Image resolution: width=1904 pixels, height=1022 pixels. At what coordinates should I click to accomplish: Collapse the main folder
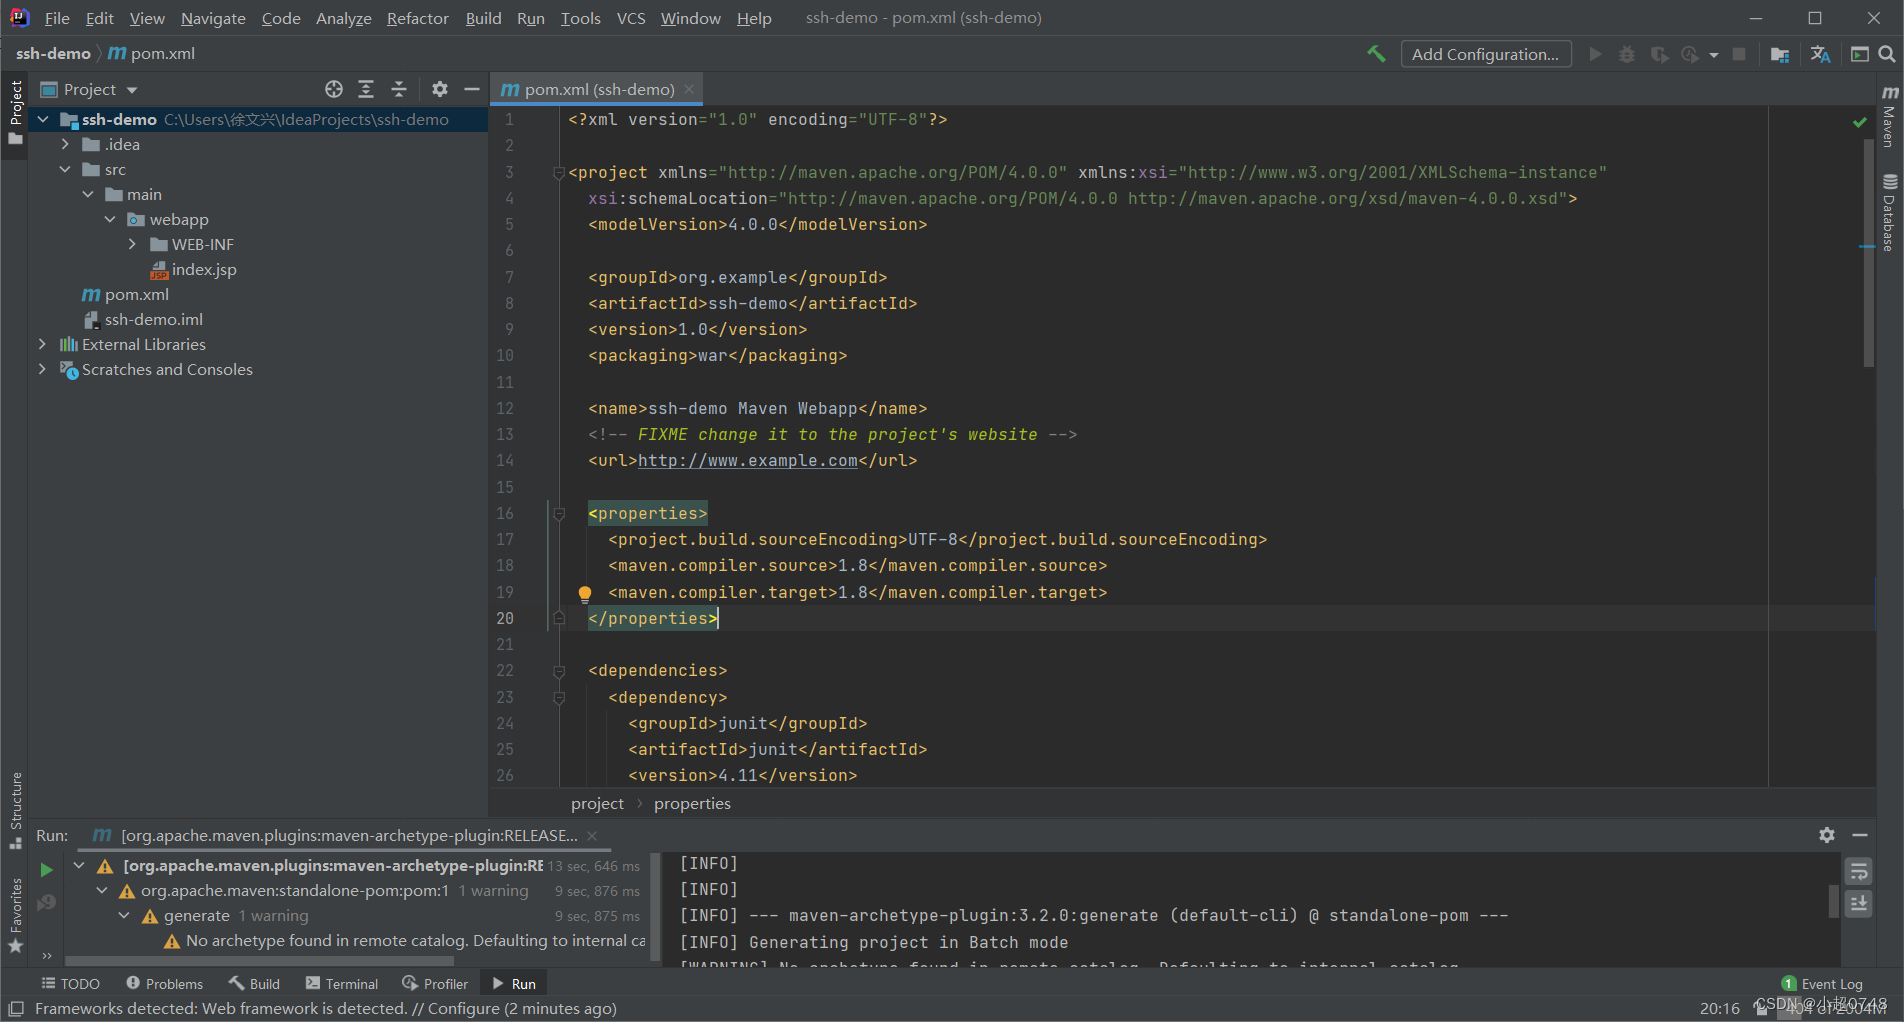(x=88, y=194)
